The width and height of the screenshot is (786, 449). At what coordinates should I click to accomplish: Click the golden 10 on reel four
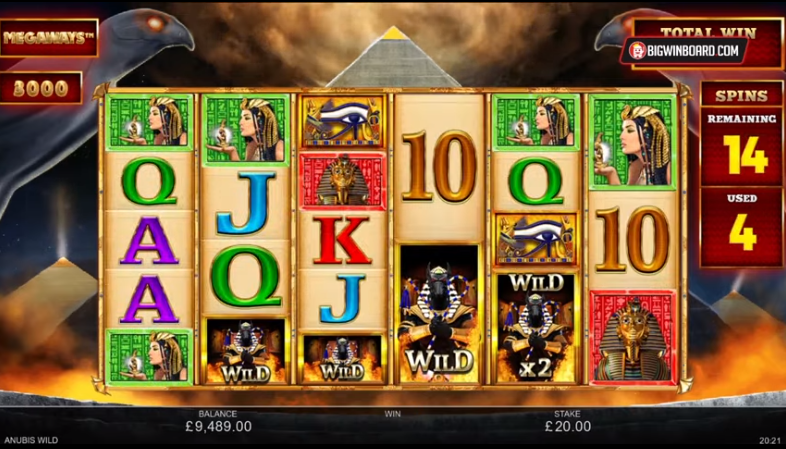[439, 166]
